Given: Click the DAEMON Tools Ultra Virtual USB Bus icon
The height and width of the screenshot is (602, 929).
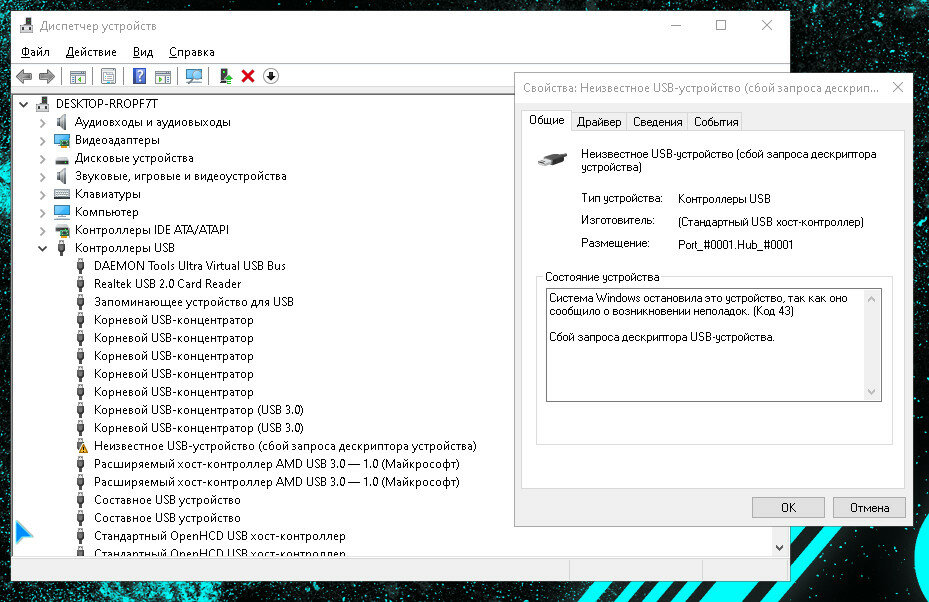Looking at the screenshot, I should [81, 266].
